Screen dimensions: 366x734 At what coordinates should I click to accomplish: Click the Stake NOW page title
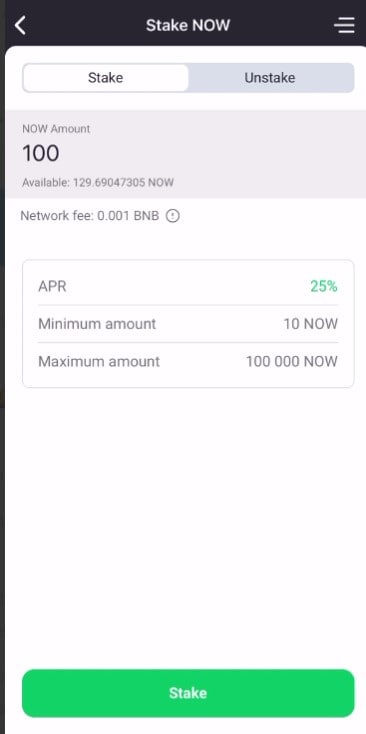click(x=188, y=25)
